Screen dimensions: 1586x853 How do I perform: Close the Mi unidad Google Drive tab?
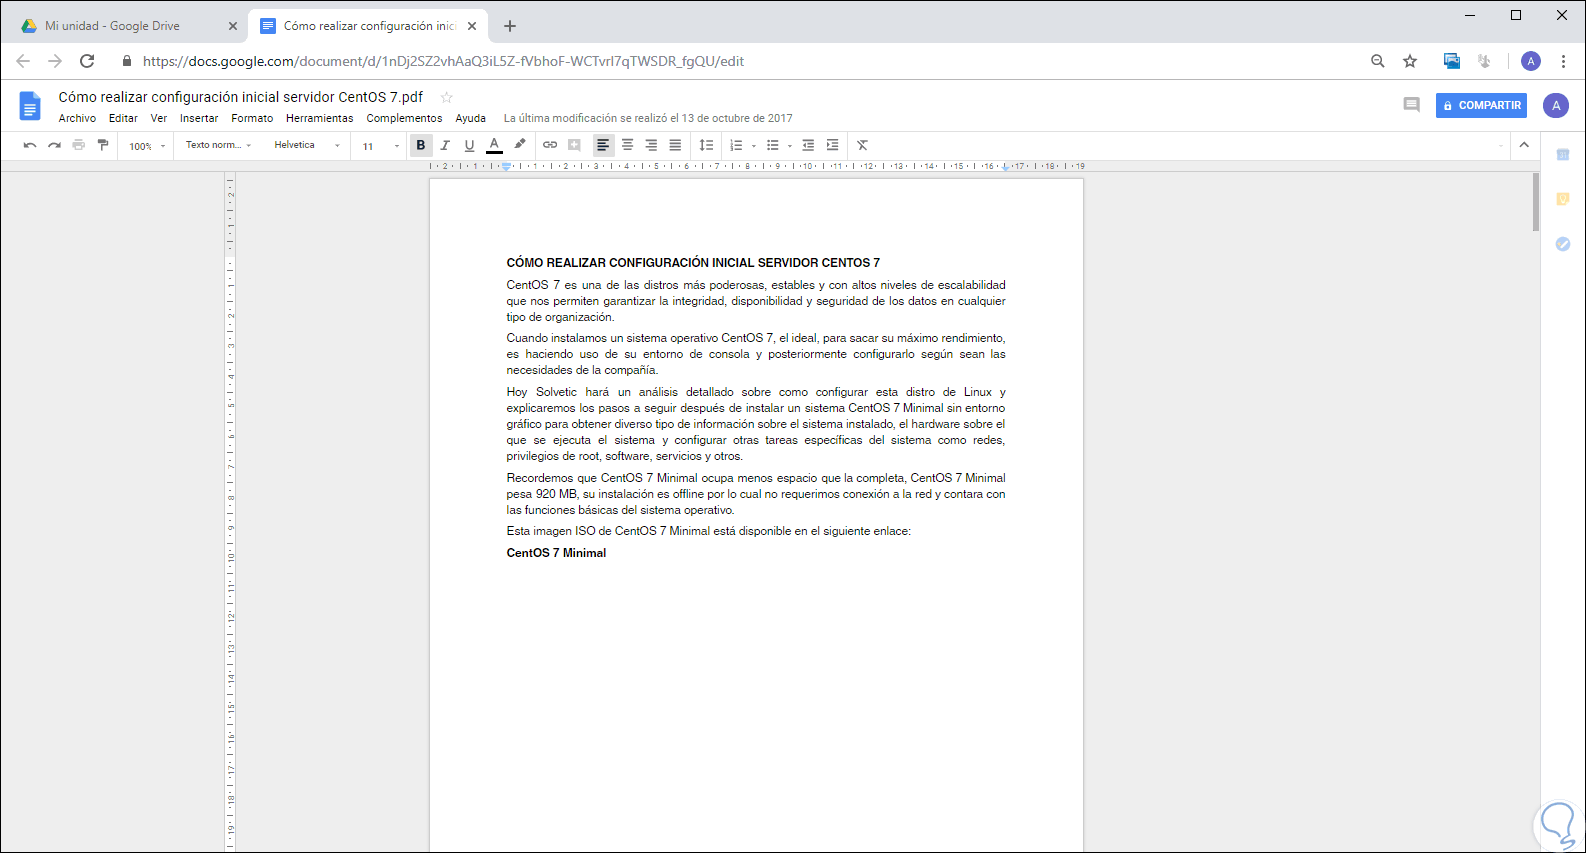click(x=233, y=26)
